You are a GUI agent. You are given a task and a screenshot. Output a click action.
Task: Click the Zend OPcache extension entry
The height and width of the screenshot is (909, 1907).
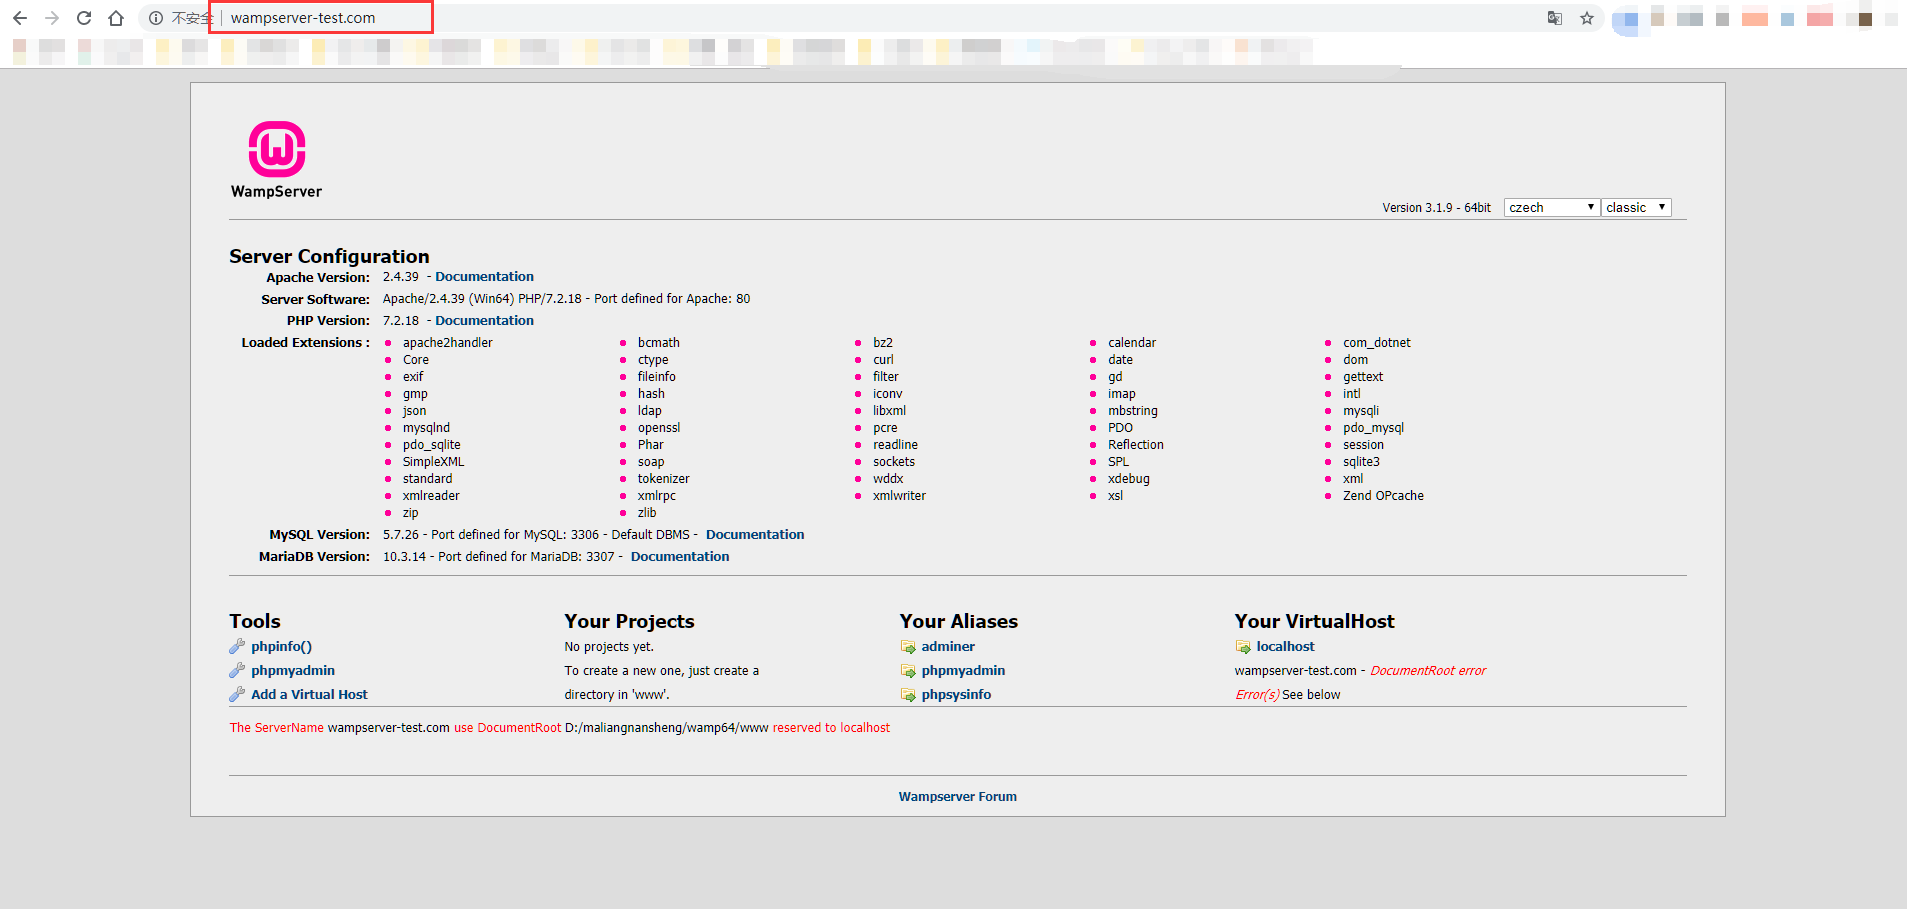pos(1383,496)
